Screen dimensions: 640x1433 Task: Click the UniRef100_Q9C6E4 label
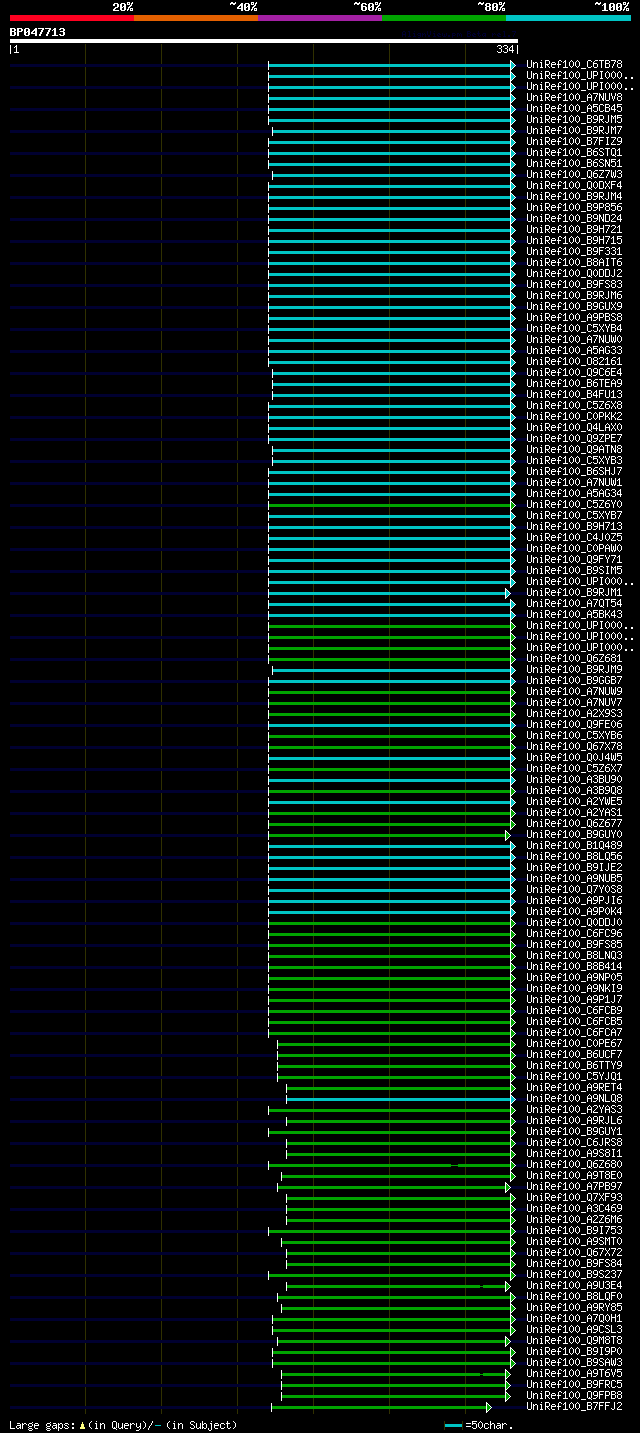[x=575, y=373]
